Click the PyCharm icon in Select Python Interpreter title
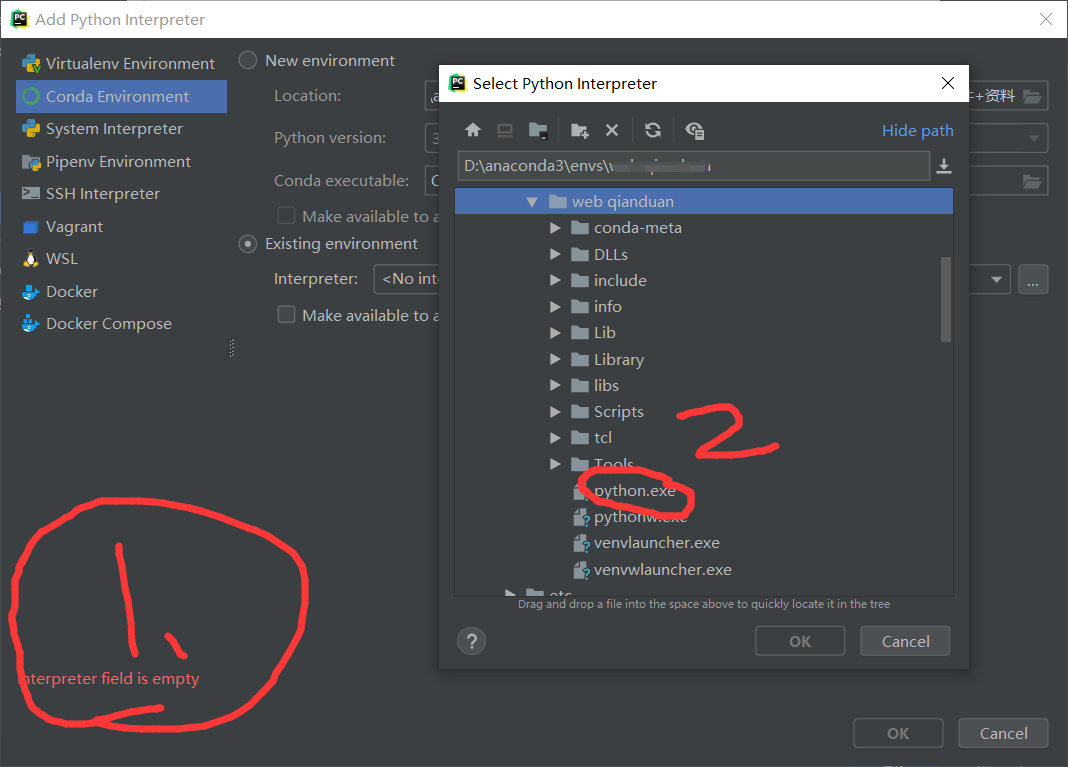This screenshot has width=1068, height=767. pos(458,83)
